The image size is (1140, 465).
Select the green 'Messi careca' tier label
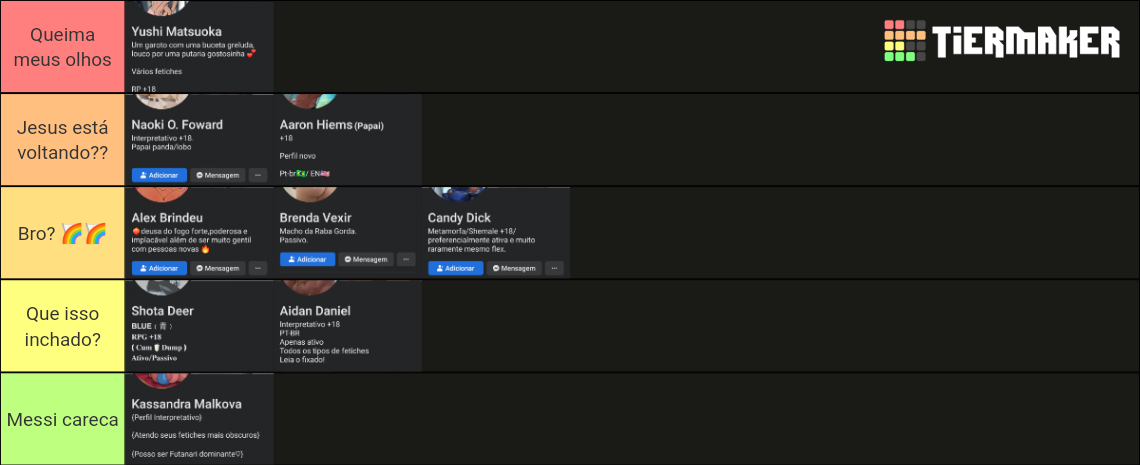63,418
